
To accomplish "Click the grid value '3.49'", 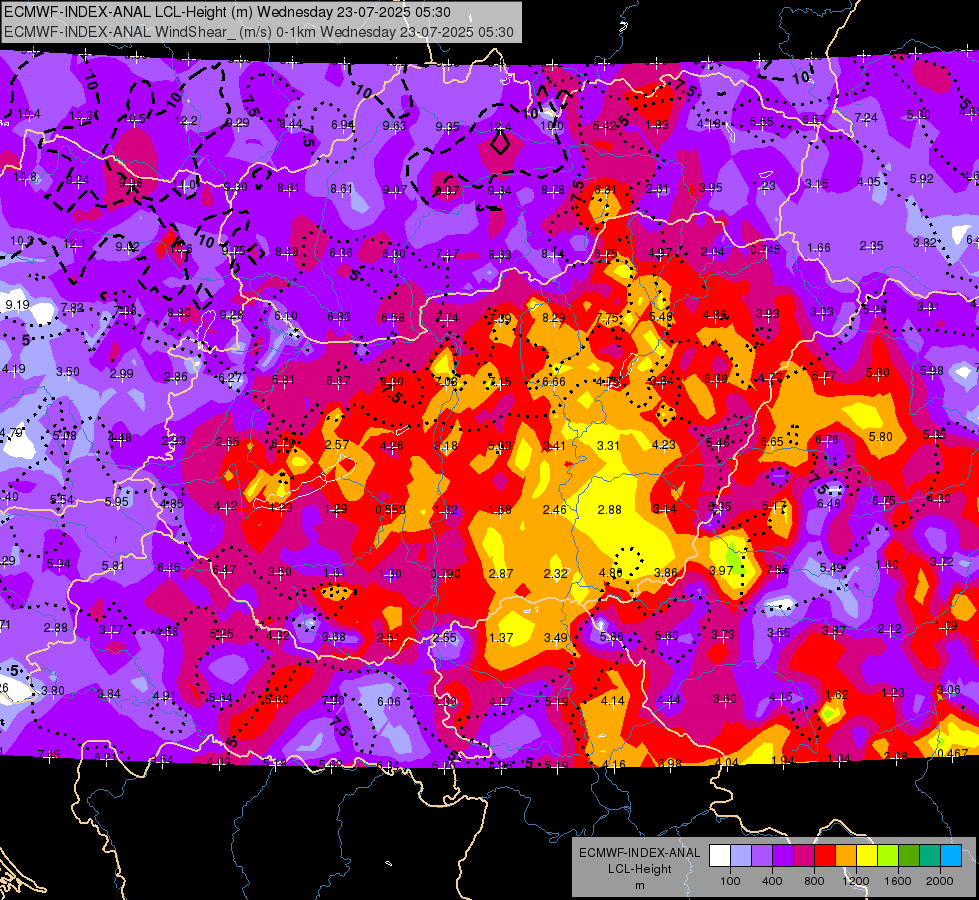I will point(555,638).
